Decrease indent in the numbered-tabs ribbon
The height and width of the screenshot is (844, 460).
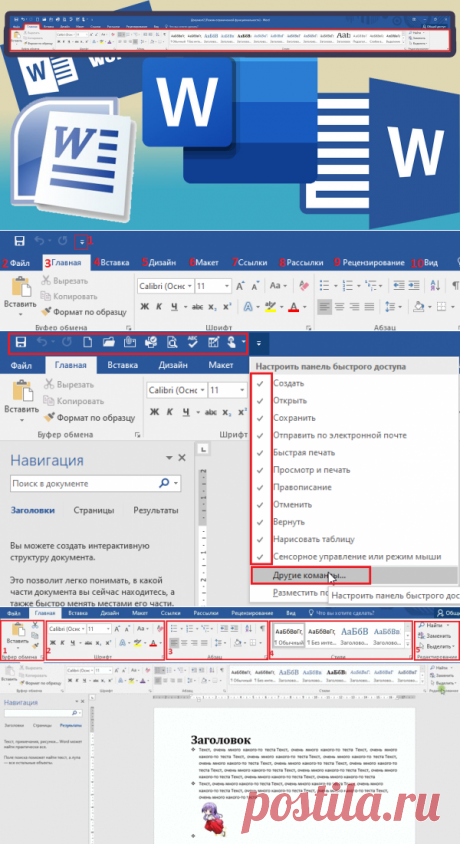tap(399, 285)
